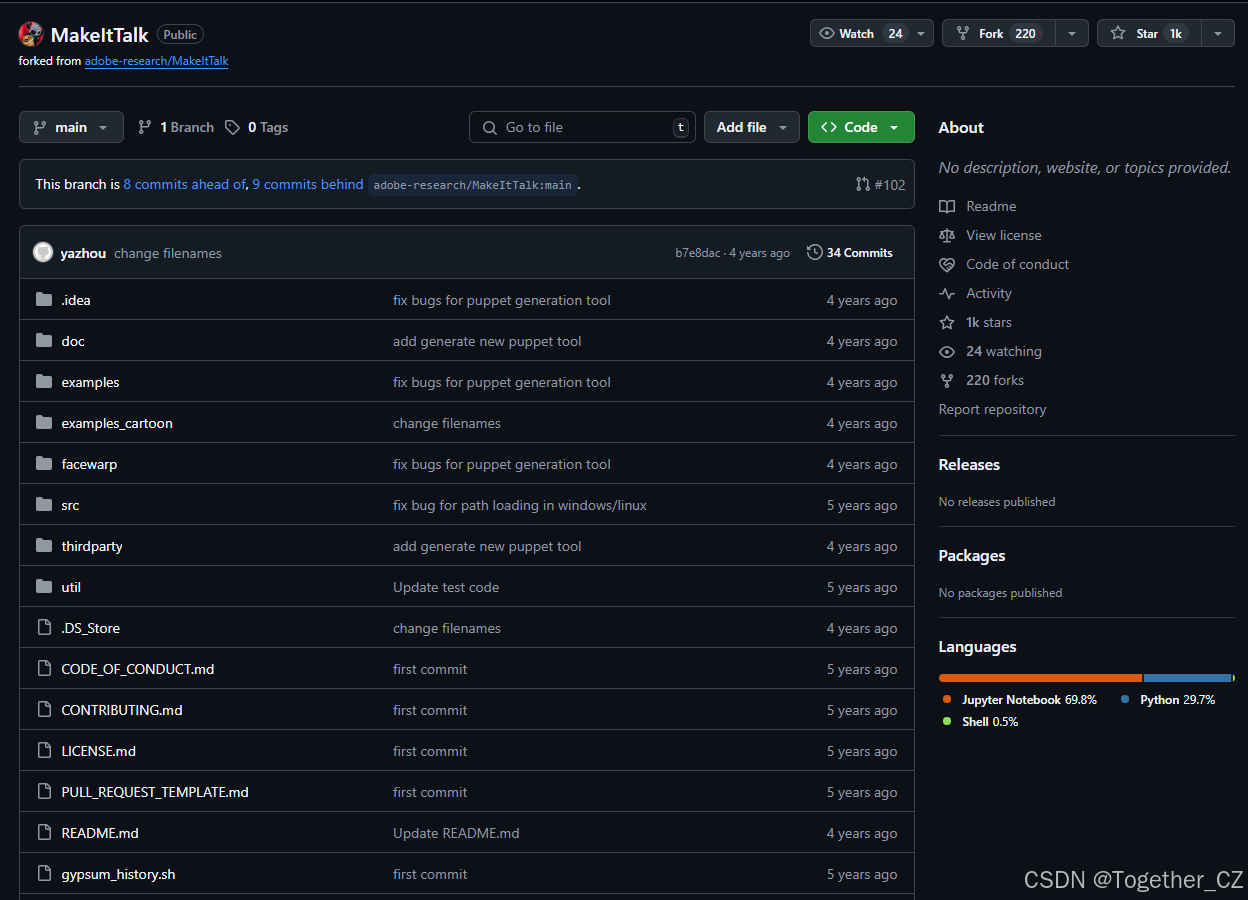Click the 'change filenames' latest commit message

(168, 253)
